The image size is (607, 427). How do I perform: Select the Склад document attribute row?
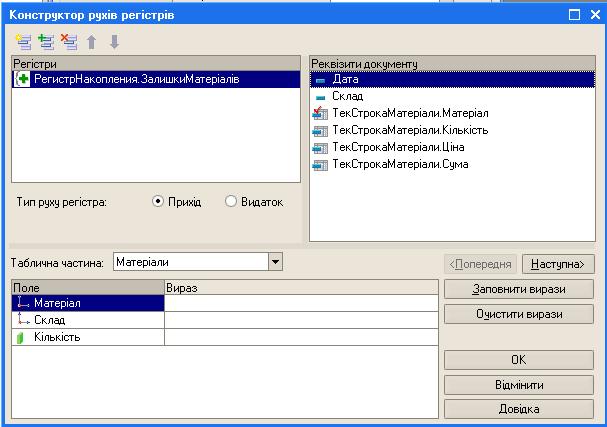pos(453,96)
